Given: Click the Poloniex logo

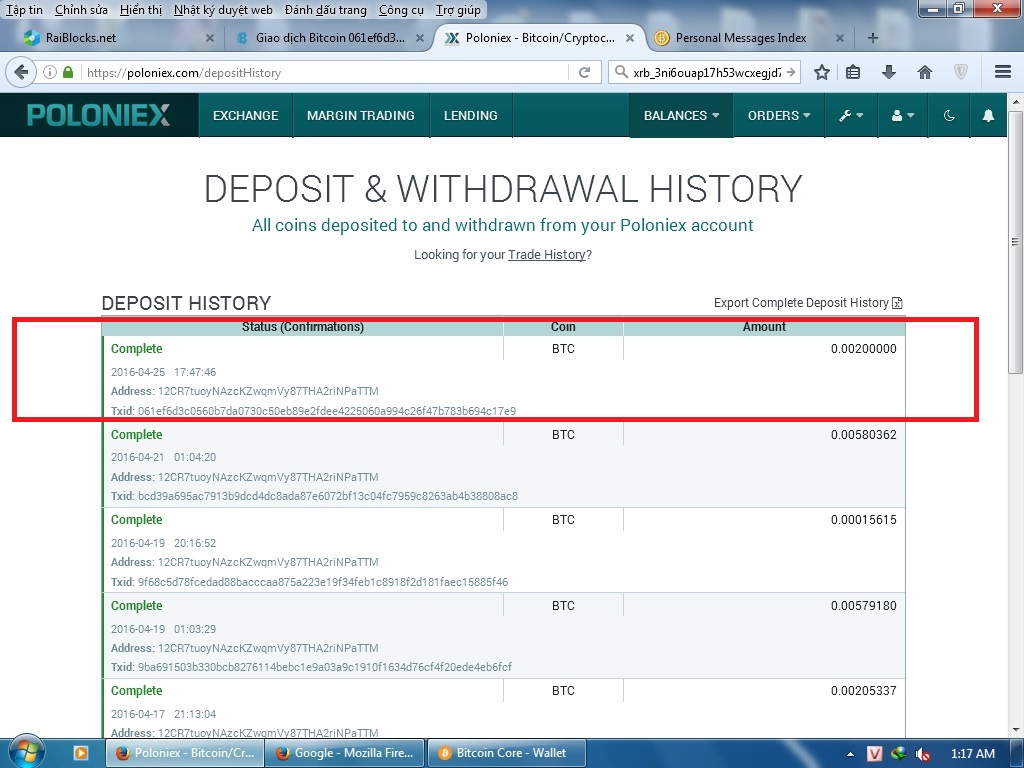Looking at the screenshot, I should click(x=99, y=116).
